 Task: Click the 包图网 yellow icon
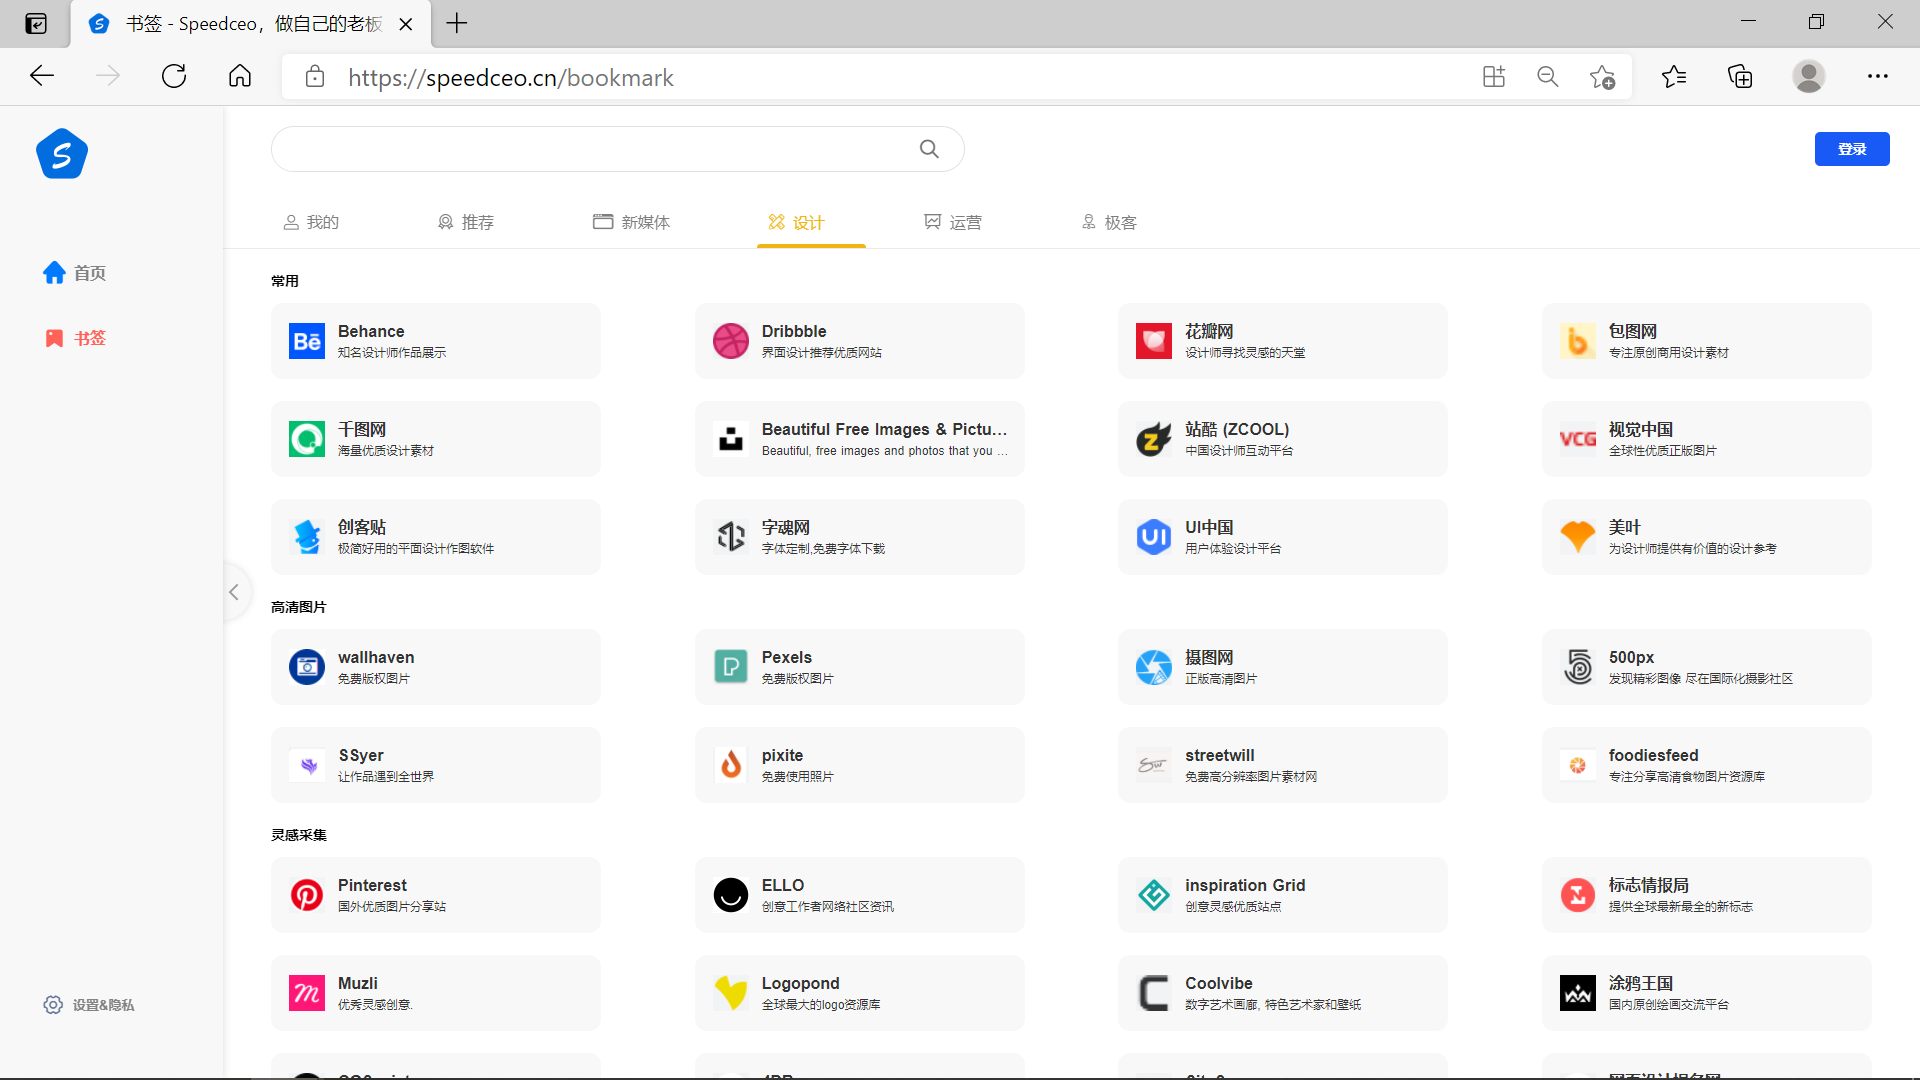click(x=1578, y=341)
